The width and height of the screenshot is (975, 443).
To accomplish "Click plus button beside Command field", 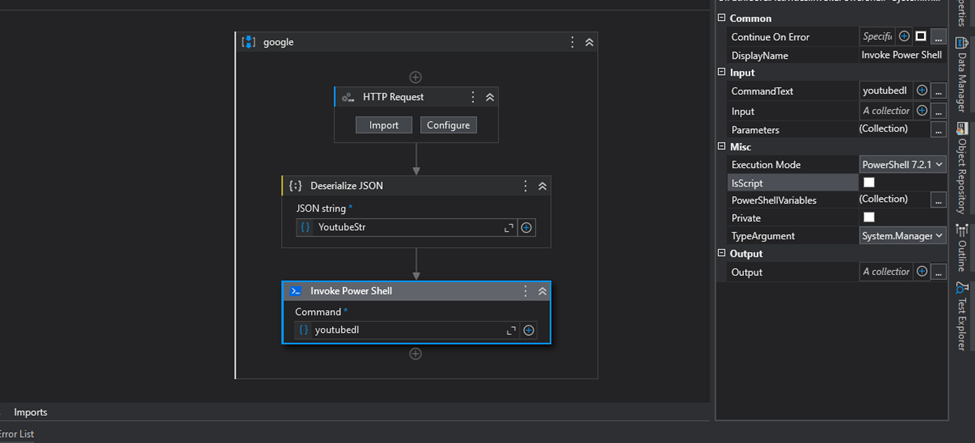I will (x=529, y=330).
